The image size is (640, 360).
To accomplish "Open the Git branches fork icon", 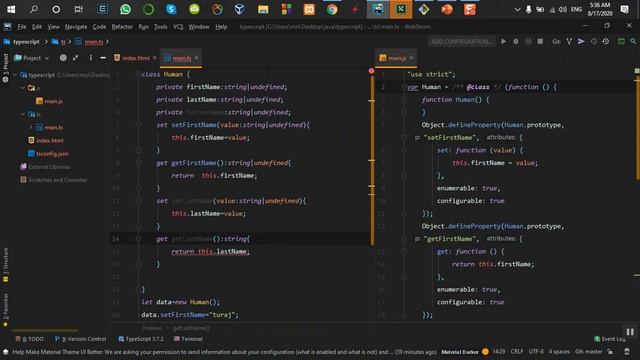I will tap(569, 42).
